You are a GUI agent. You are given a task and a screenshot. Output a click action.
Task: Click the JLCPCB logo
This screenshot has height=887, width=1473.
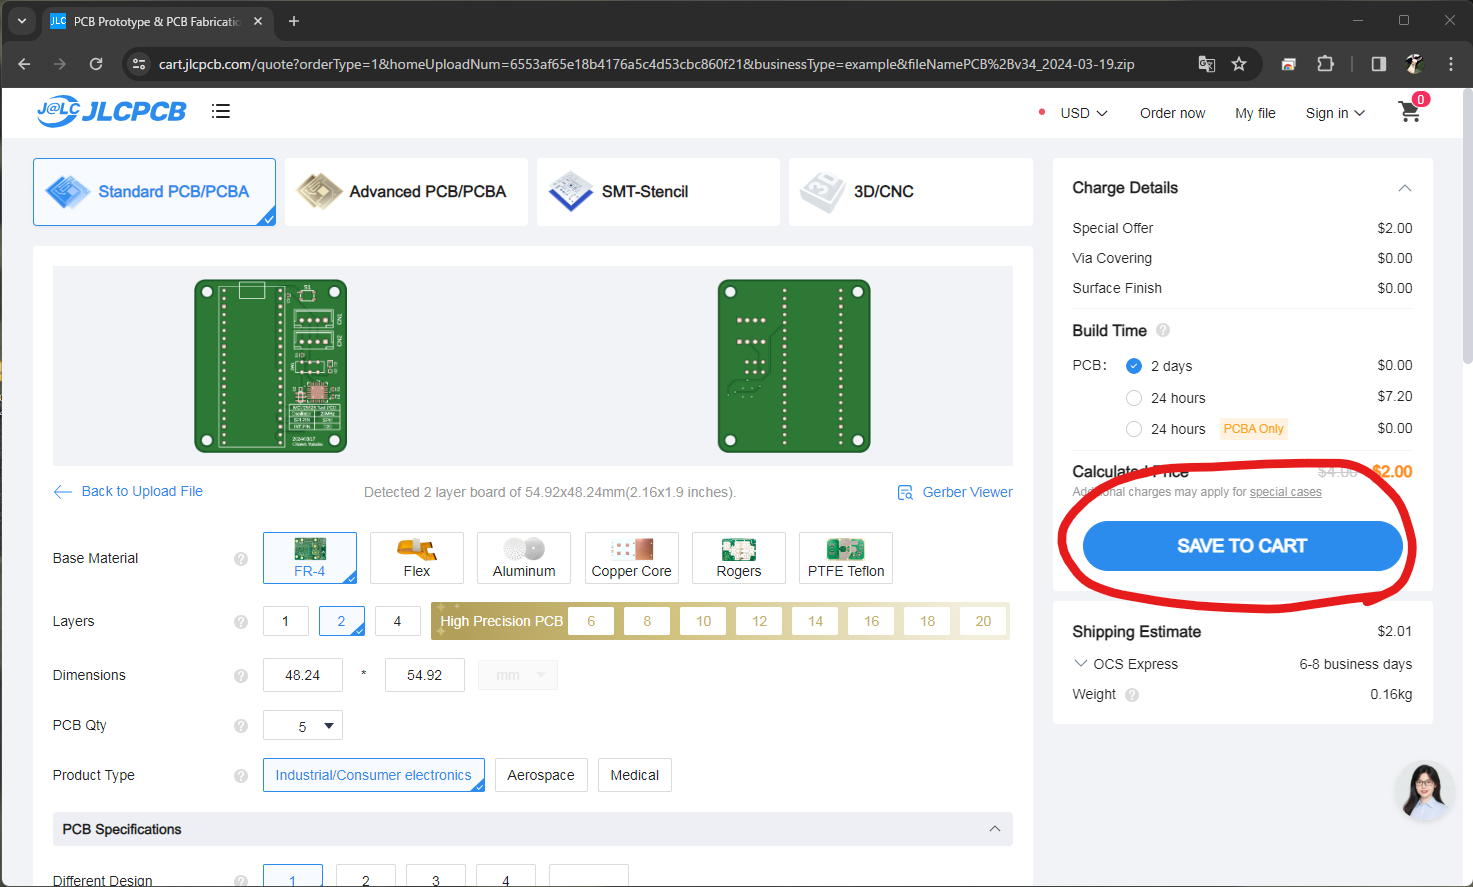pyautogui.click(x=111, y=111)
